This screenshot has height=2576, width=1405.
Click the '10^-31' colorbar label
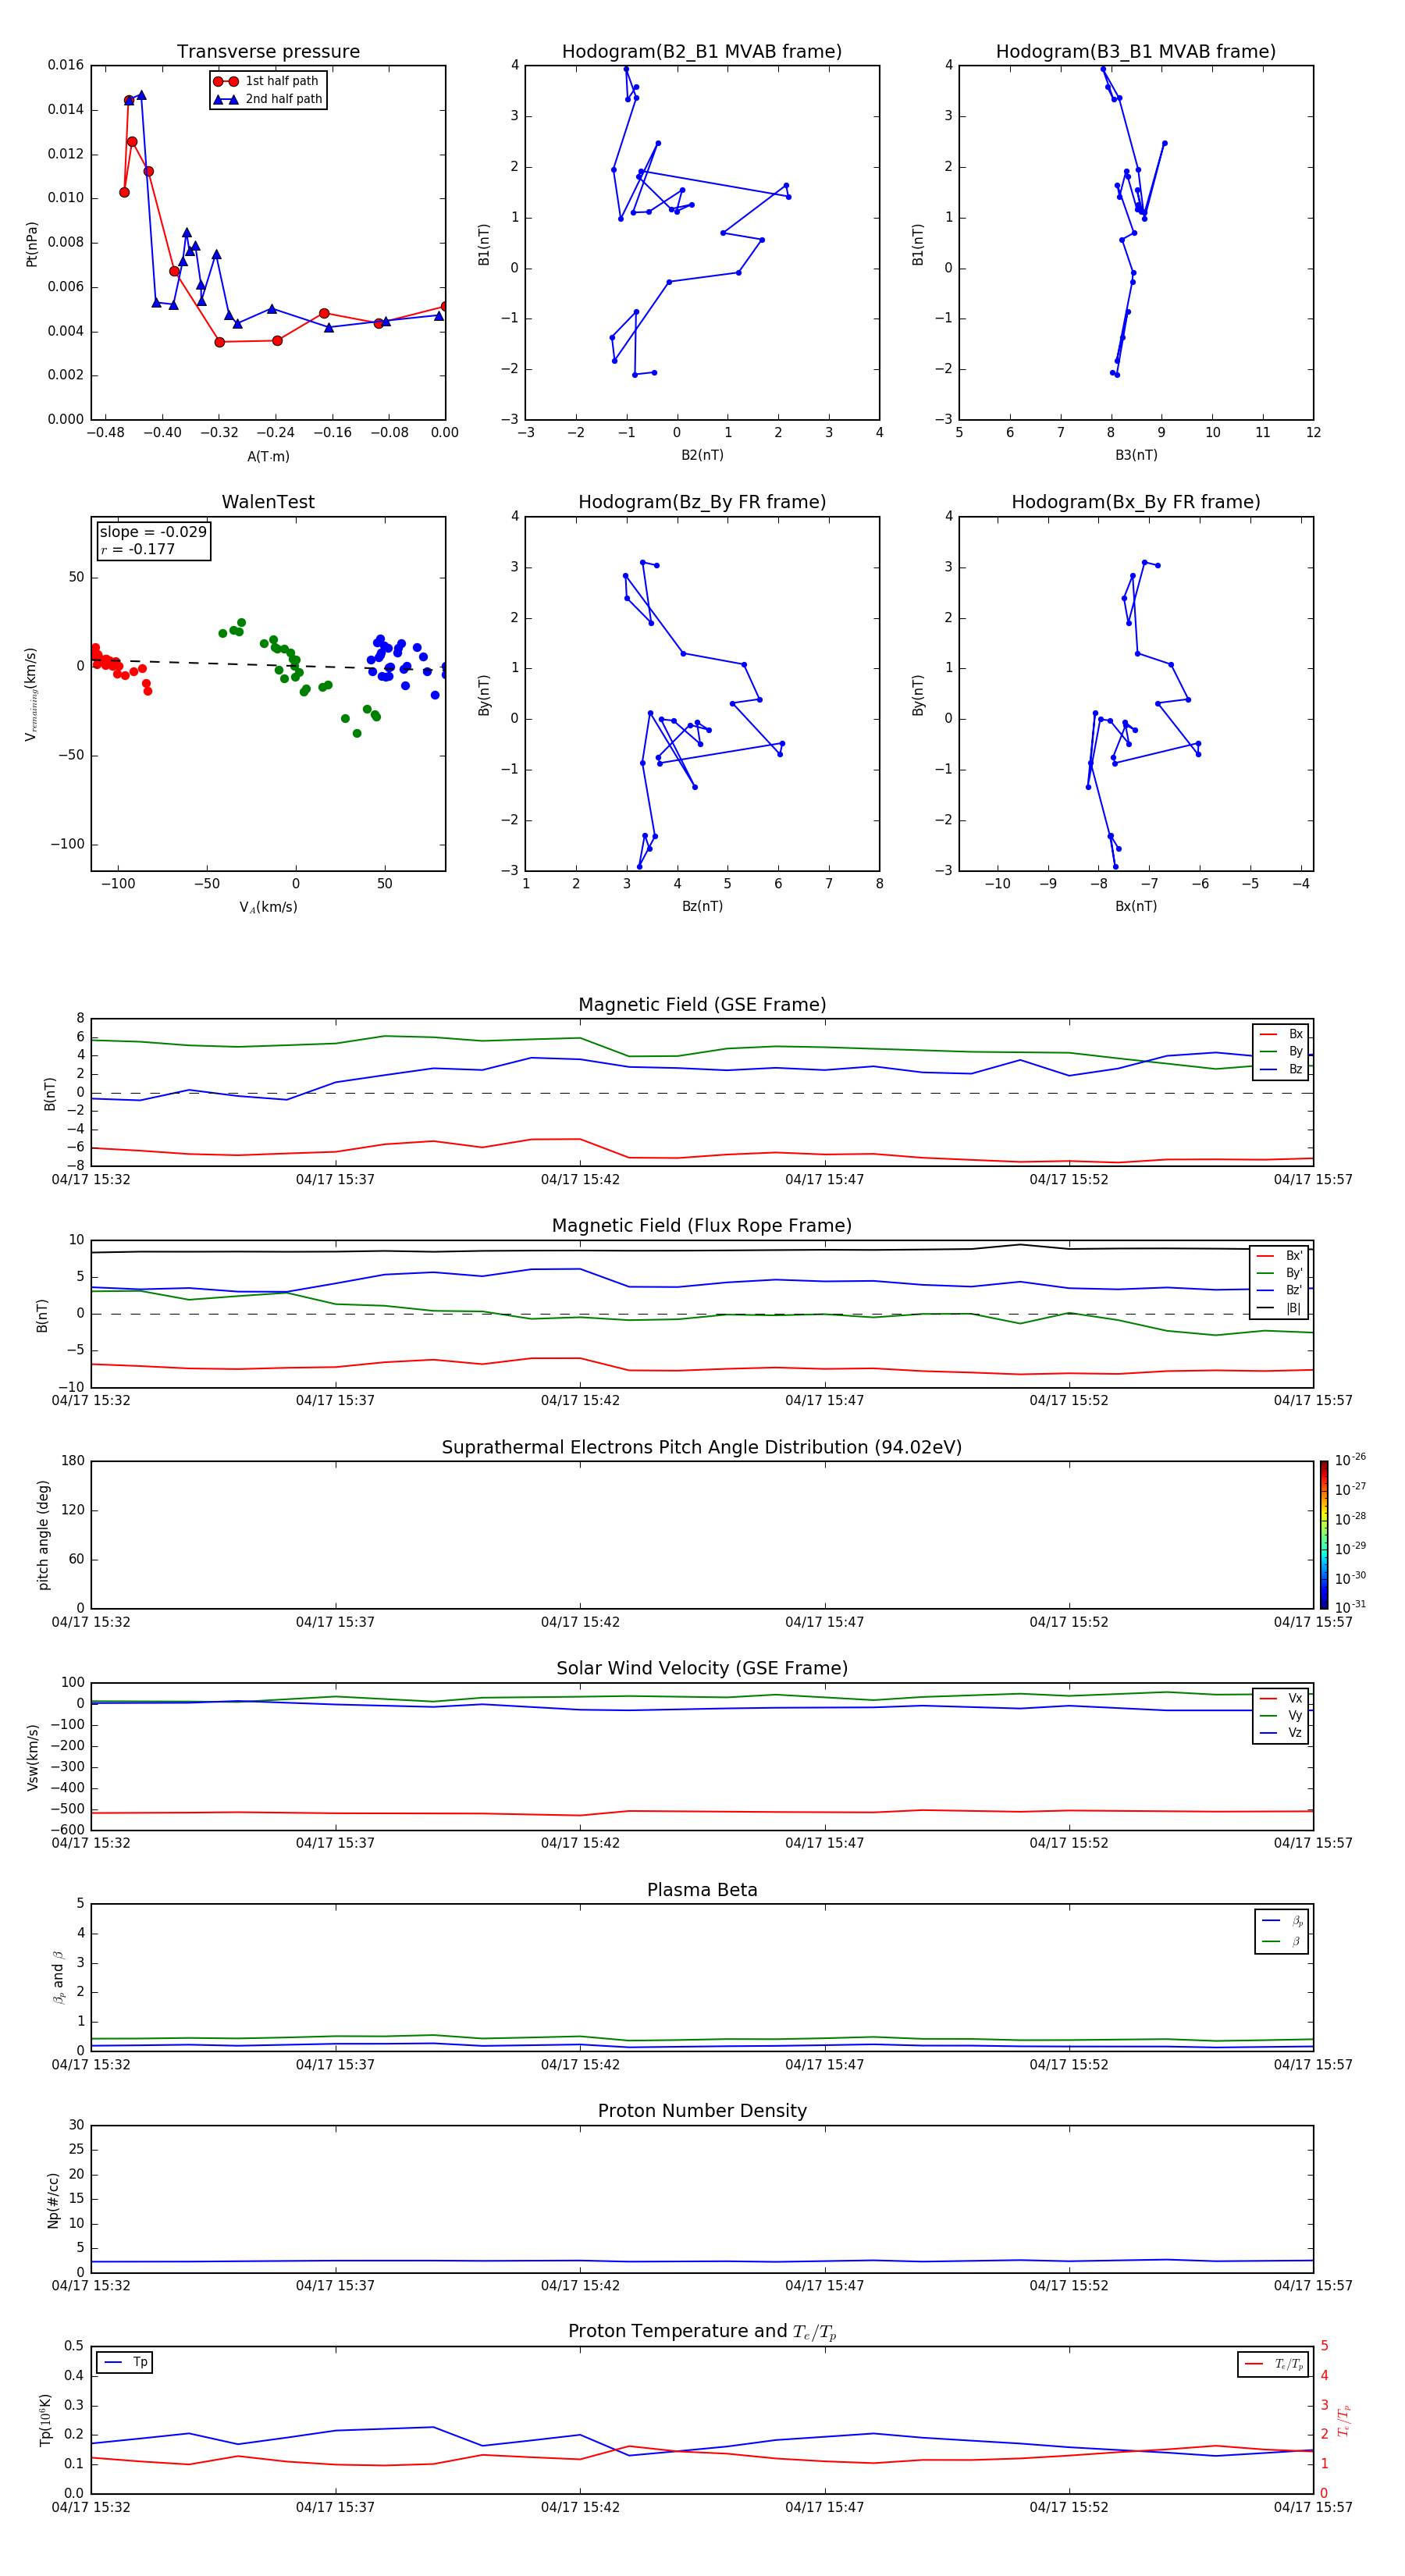click(x=1350, y=1607)
